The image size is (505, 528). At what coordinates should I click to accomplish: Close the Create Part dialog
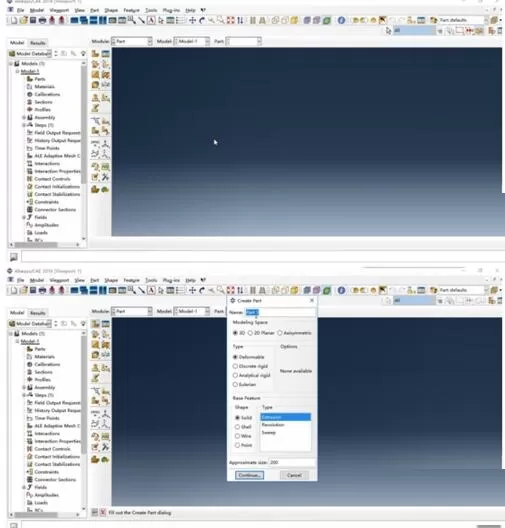click(312, 300)
